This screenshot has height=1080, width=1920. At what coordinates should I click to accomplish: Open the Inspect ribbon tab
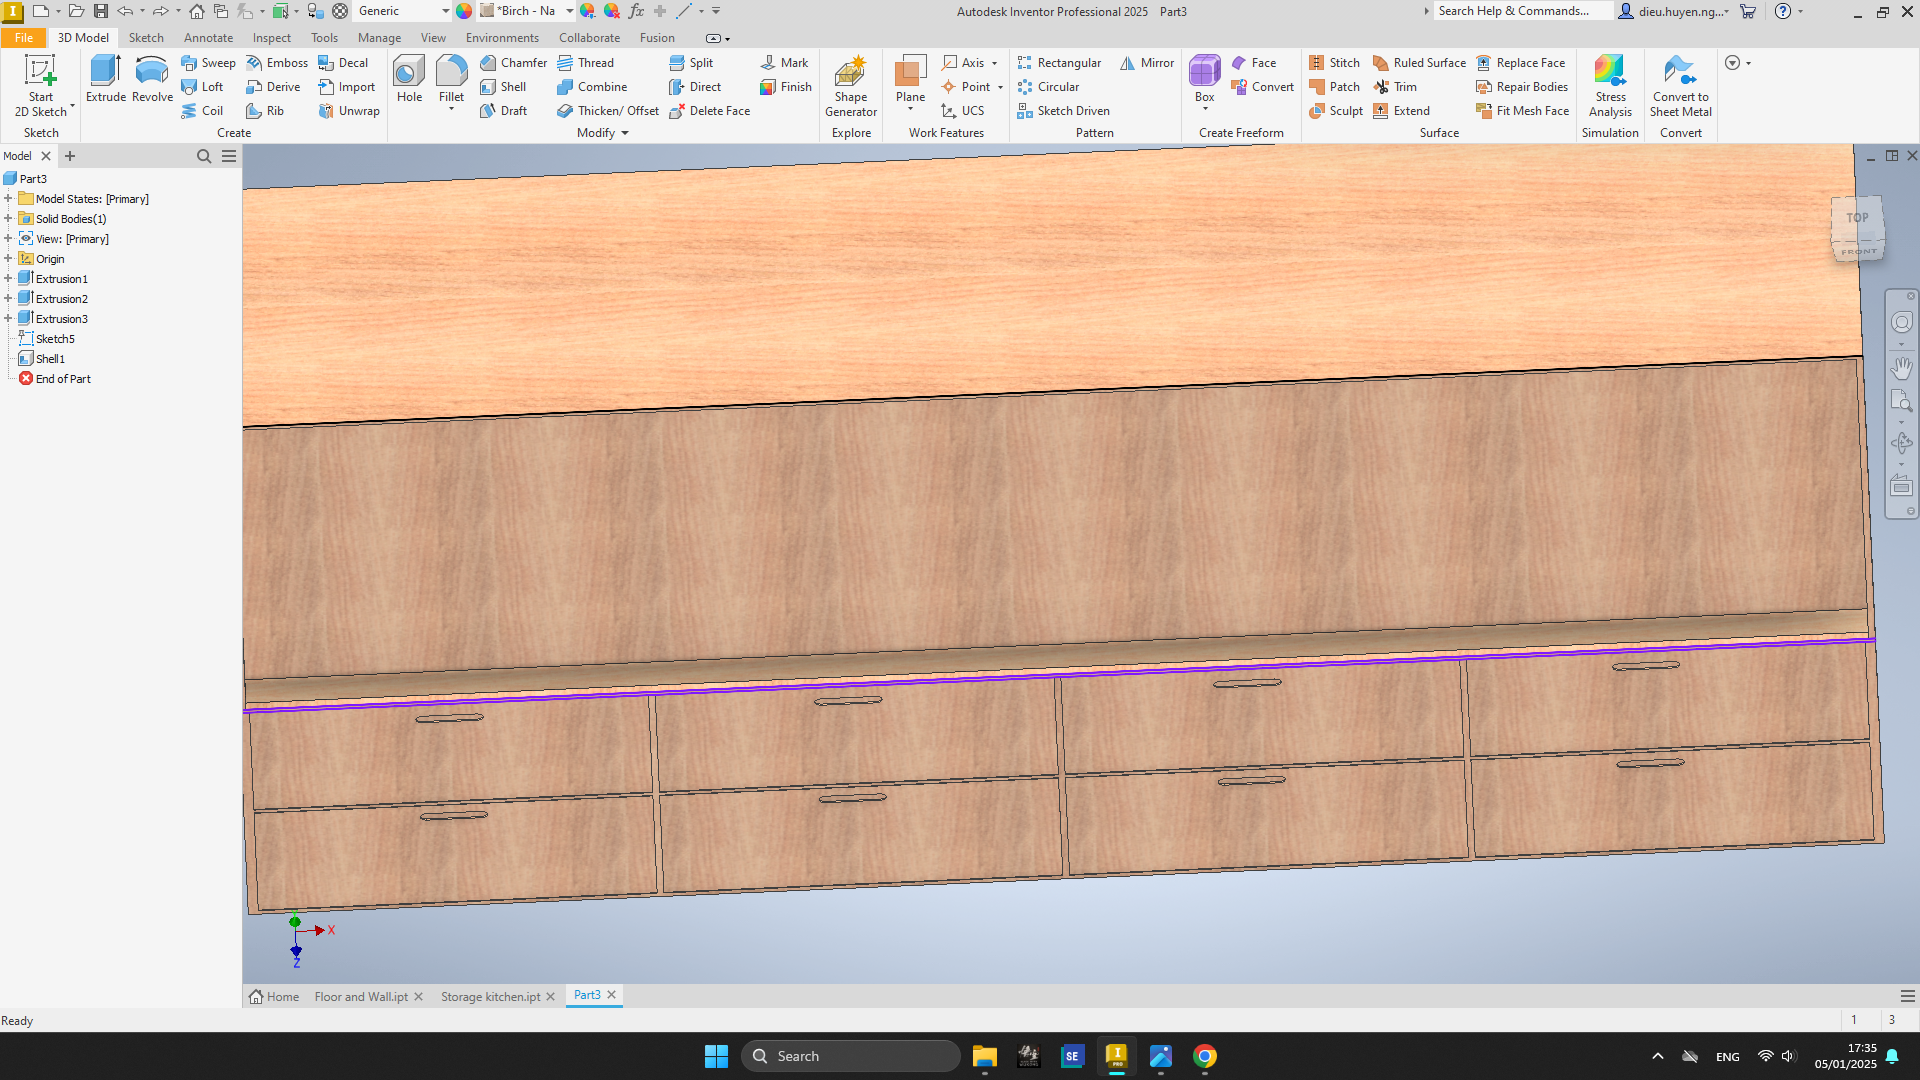[x=272, y=38]
